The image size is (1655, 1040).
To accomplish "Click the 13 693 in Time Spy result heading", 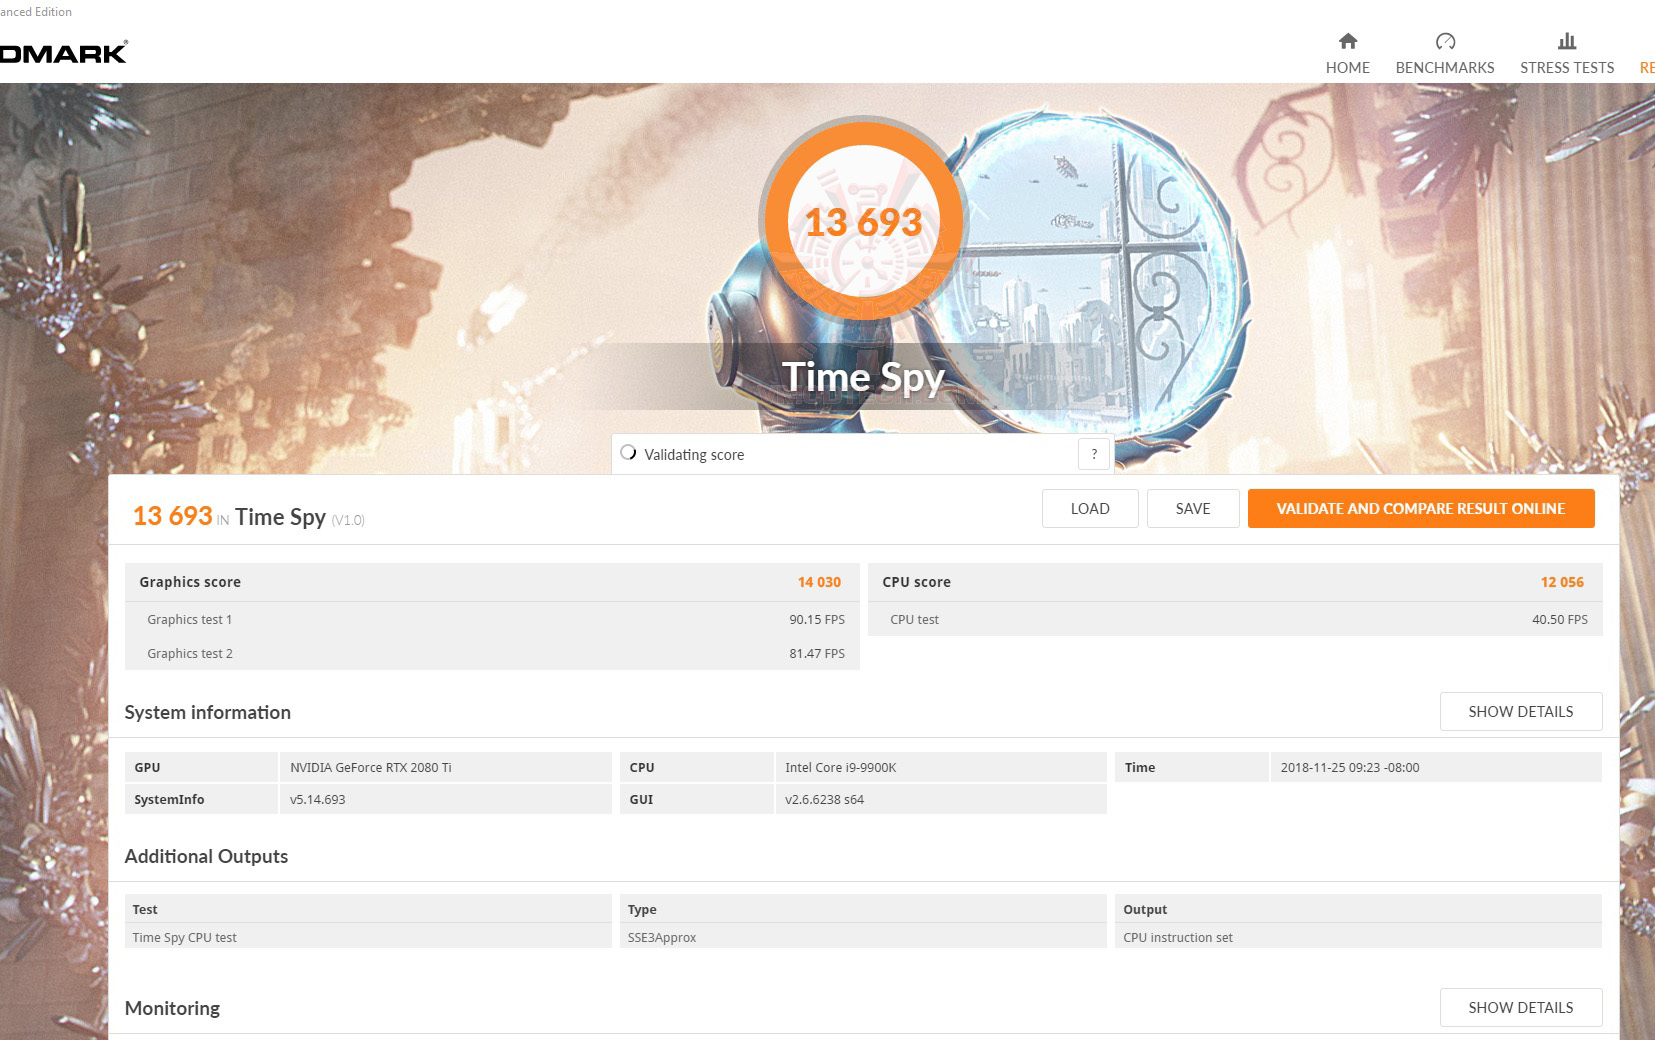I will click(x=249, y=517).
